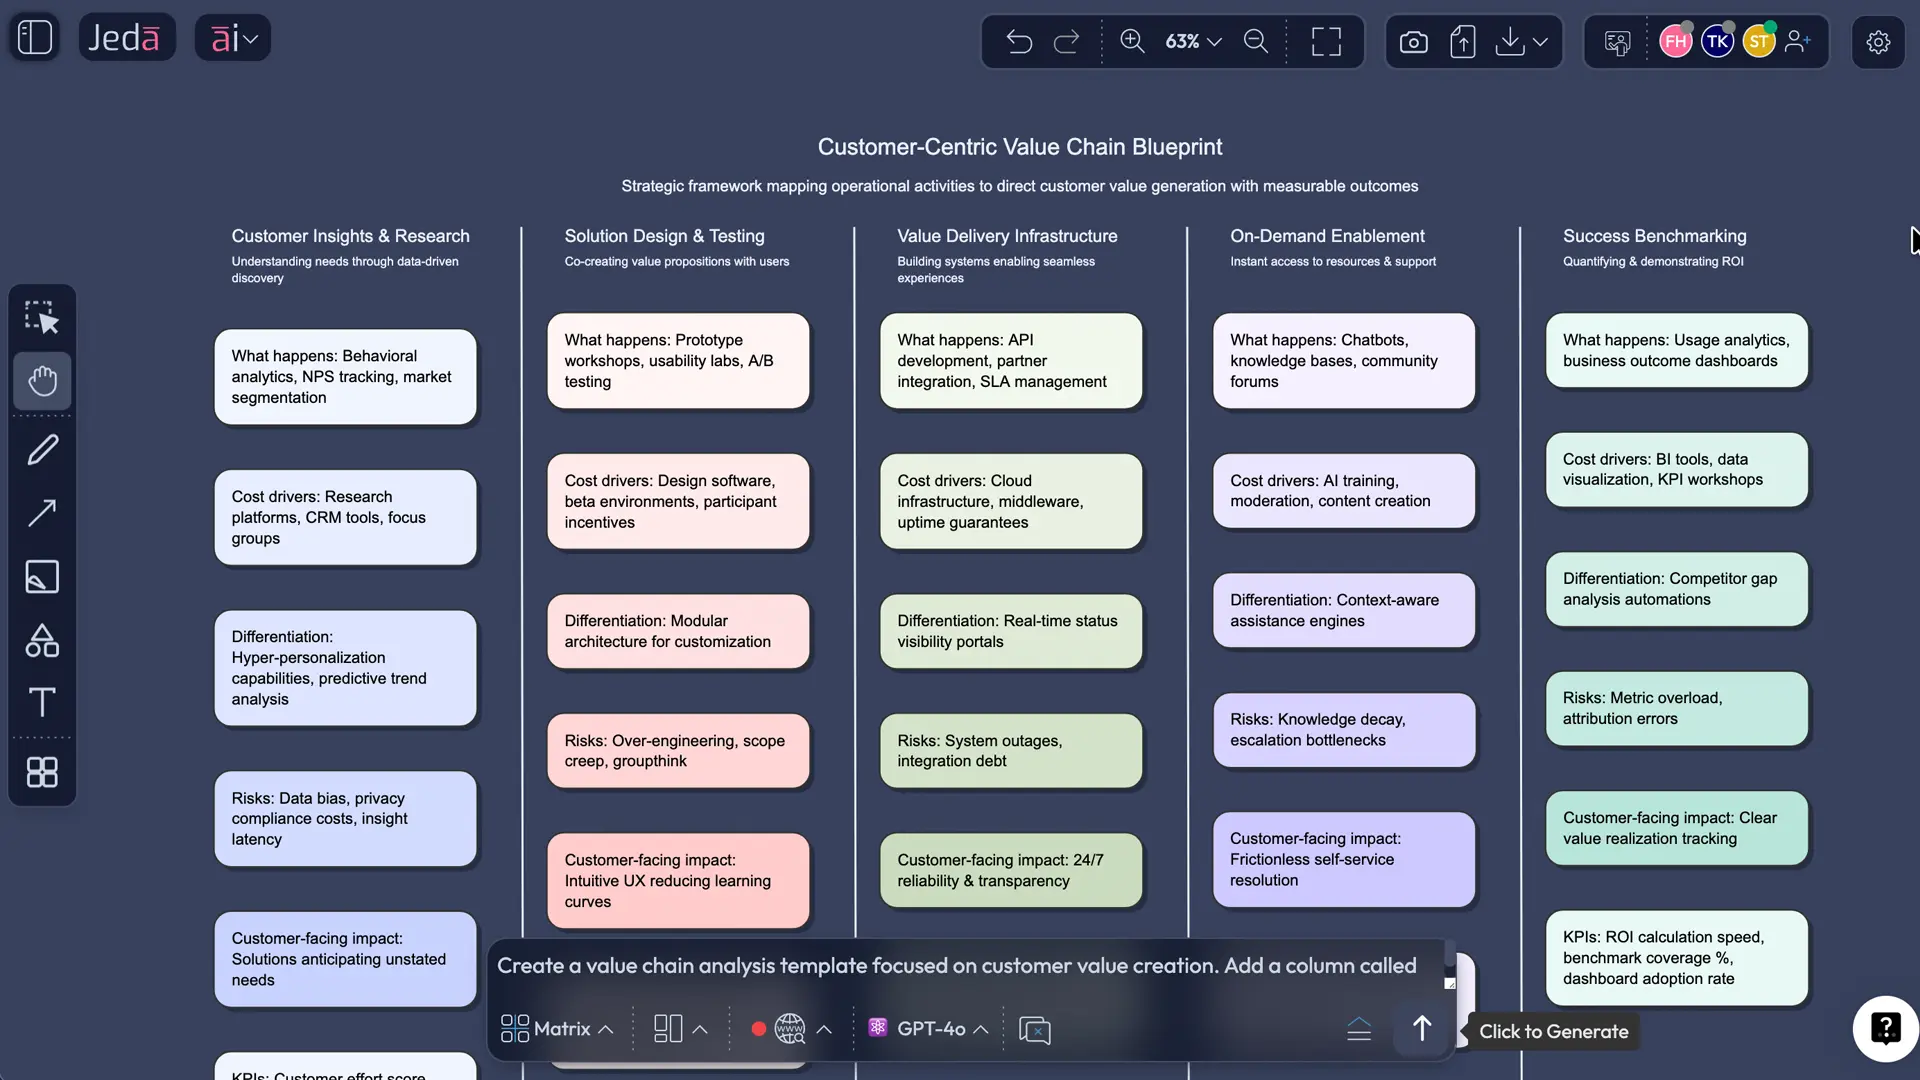Click the generate up-arrow button
1920x1080 pixels.
click(1421, 1029)
